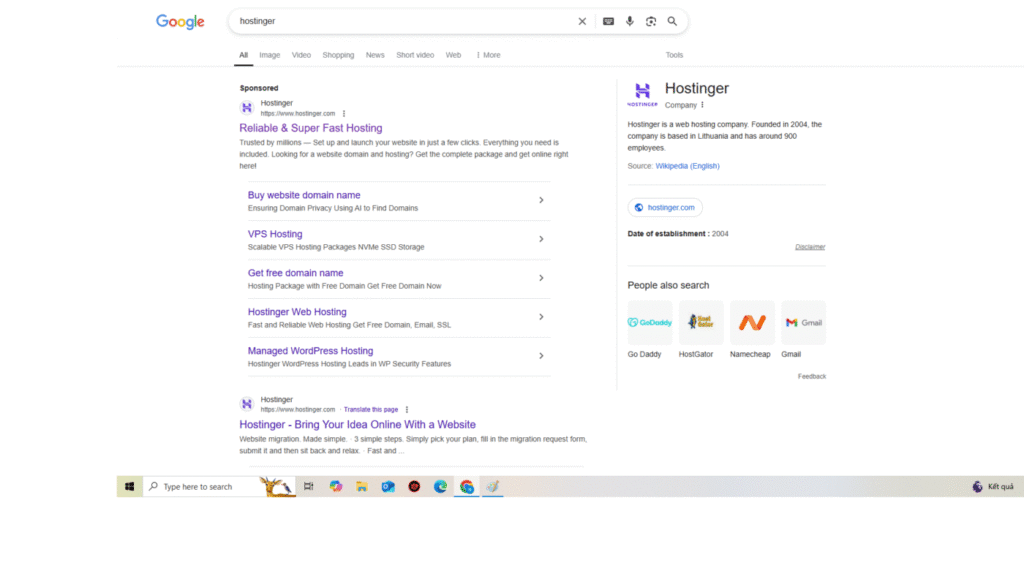Expand the Get free domain name sitelink arrow

coord(541,278)
